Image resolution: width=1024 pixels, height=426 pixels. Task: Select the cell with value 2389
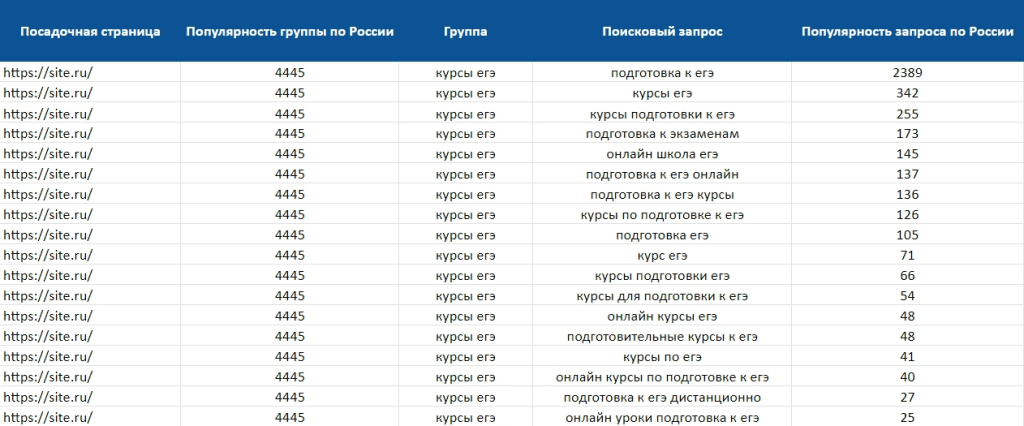[907, 73]
